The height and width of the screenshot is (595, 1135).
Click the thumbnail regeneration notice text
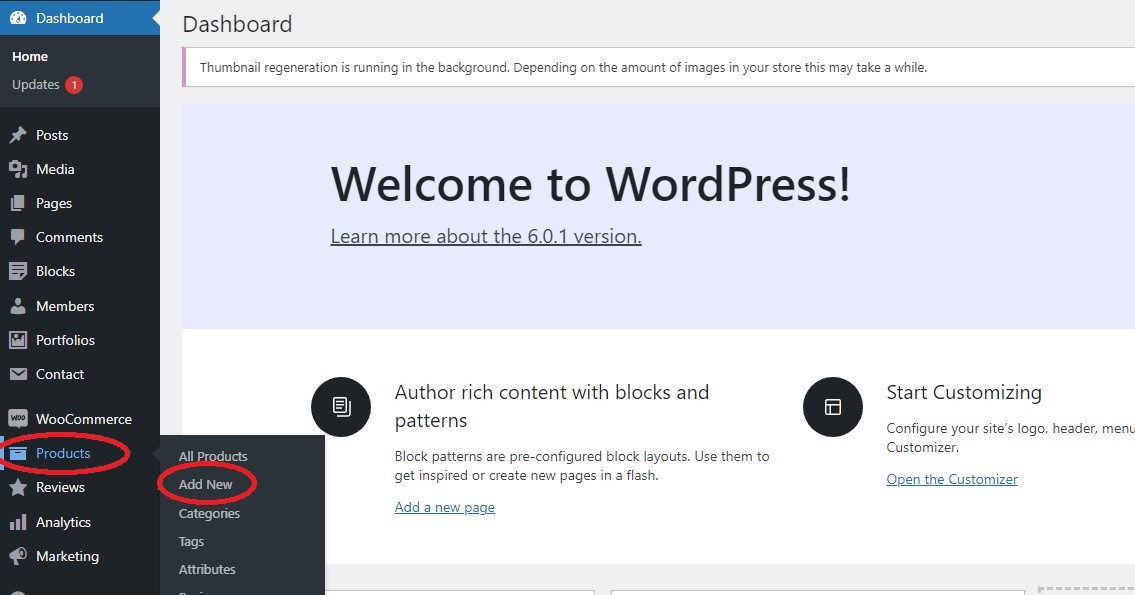(563, 67)
